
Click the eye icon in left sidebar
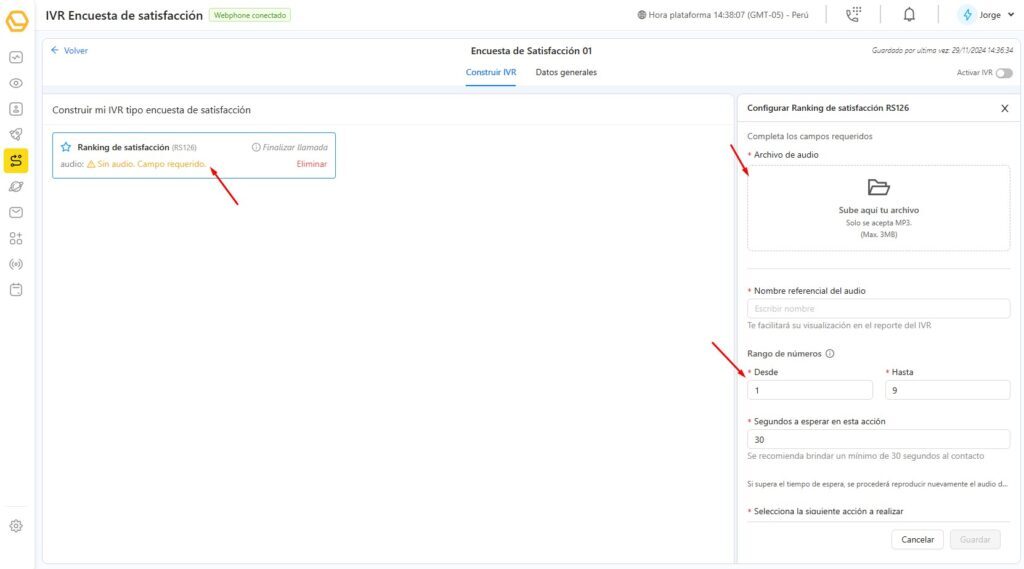pos(16,83)
